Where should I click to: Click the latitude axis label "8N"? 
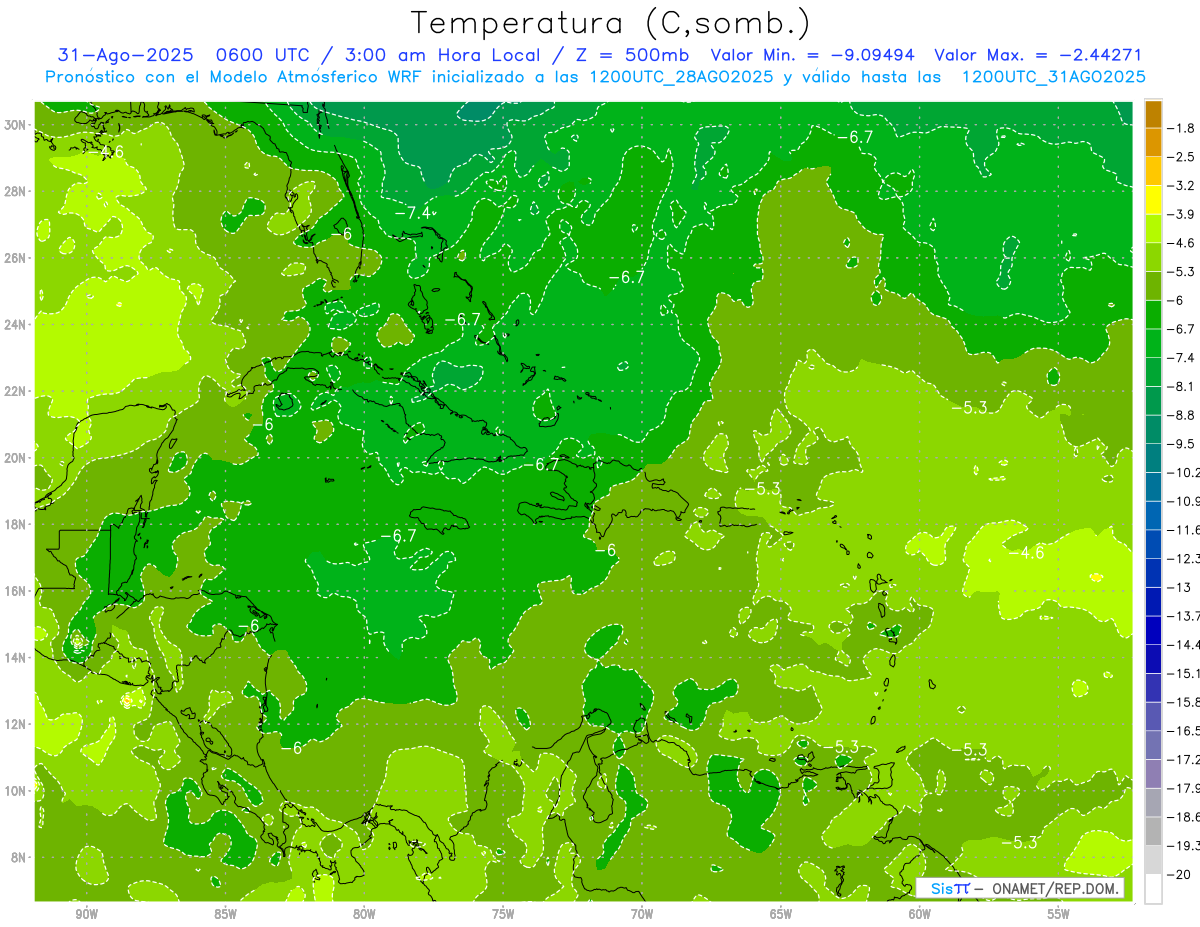[20, 857]
